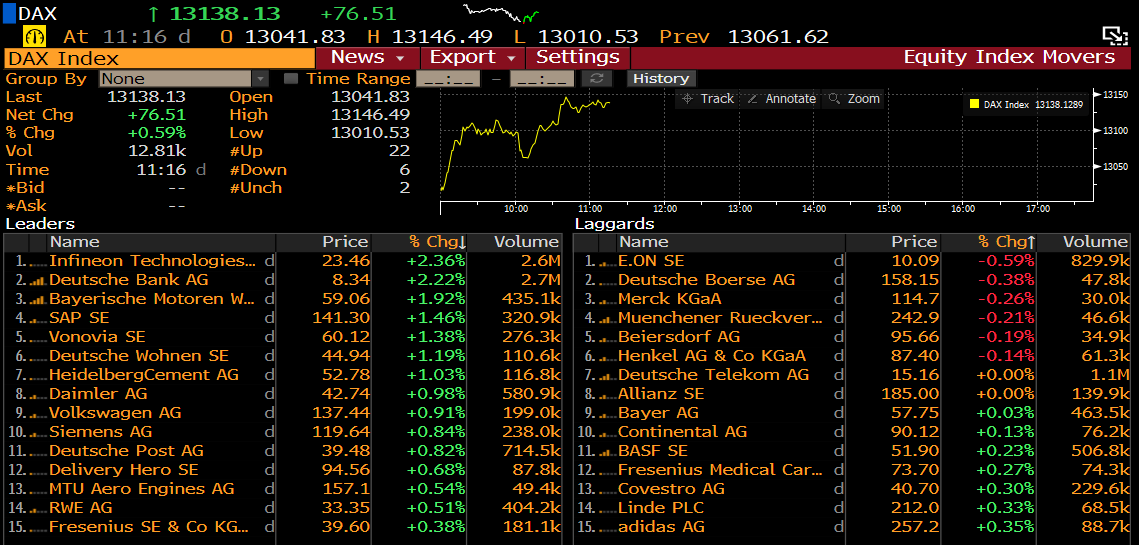Click the #Up value 22
Viewport: 1139px width, 545px height.
pos(400,151)
